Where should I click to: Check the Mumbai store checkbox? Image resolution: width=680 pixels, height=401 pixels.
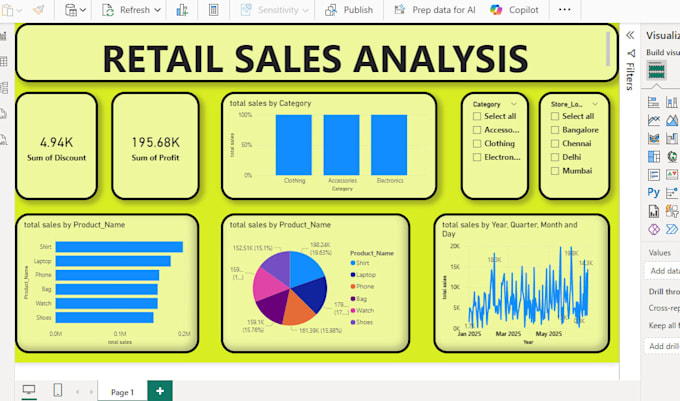[555, 171]
